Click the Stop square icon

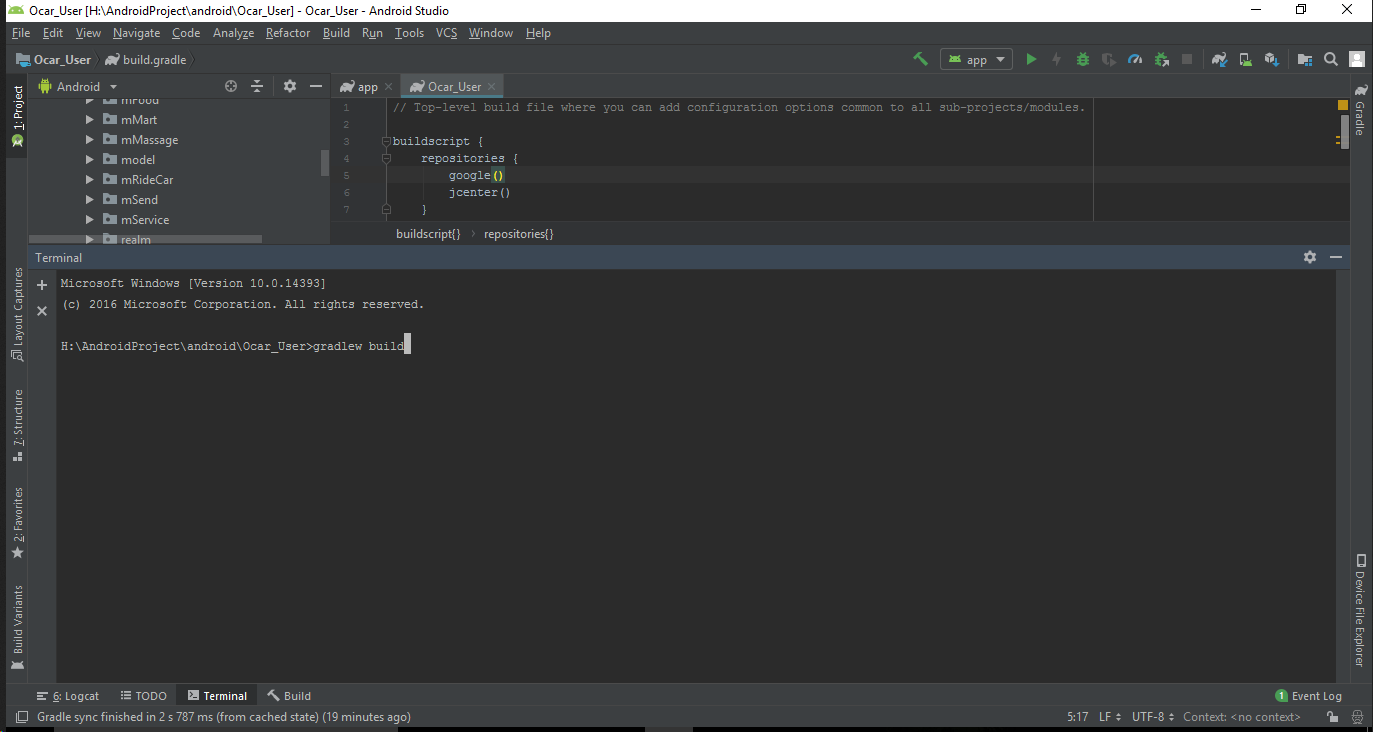point(1187,59)
